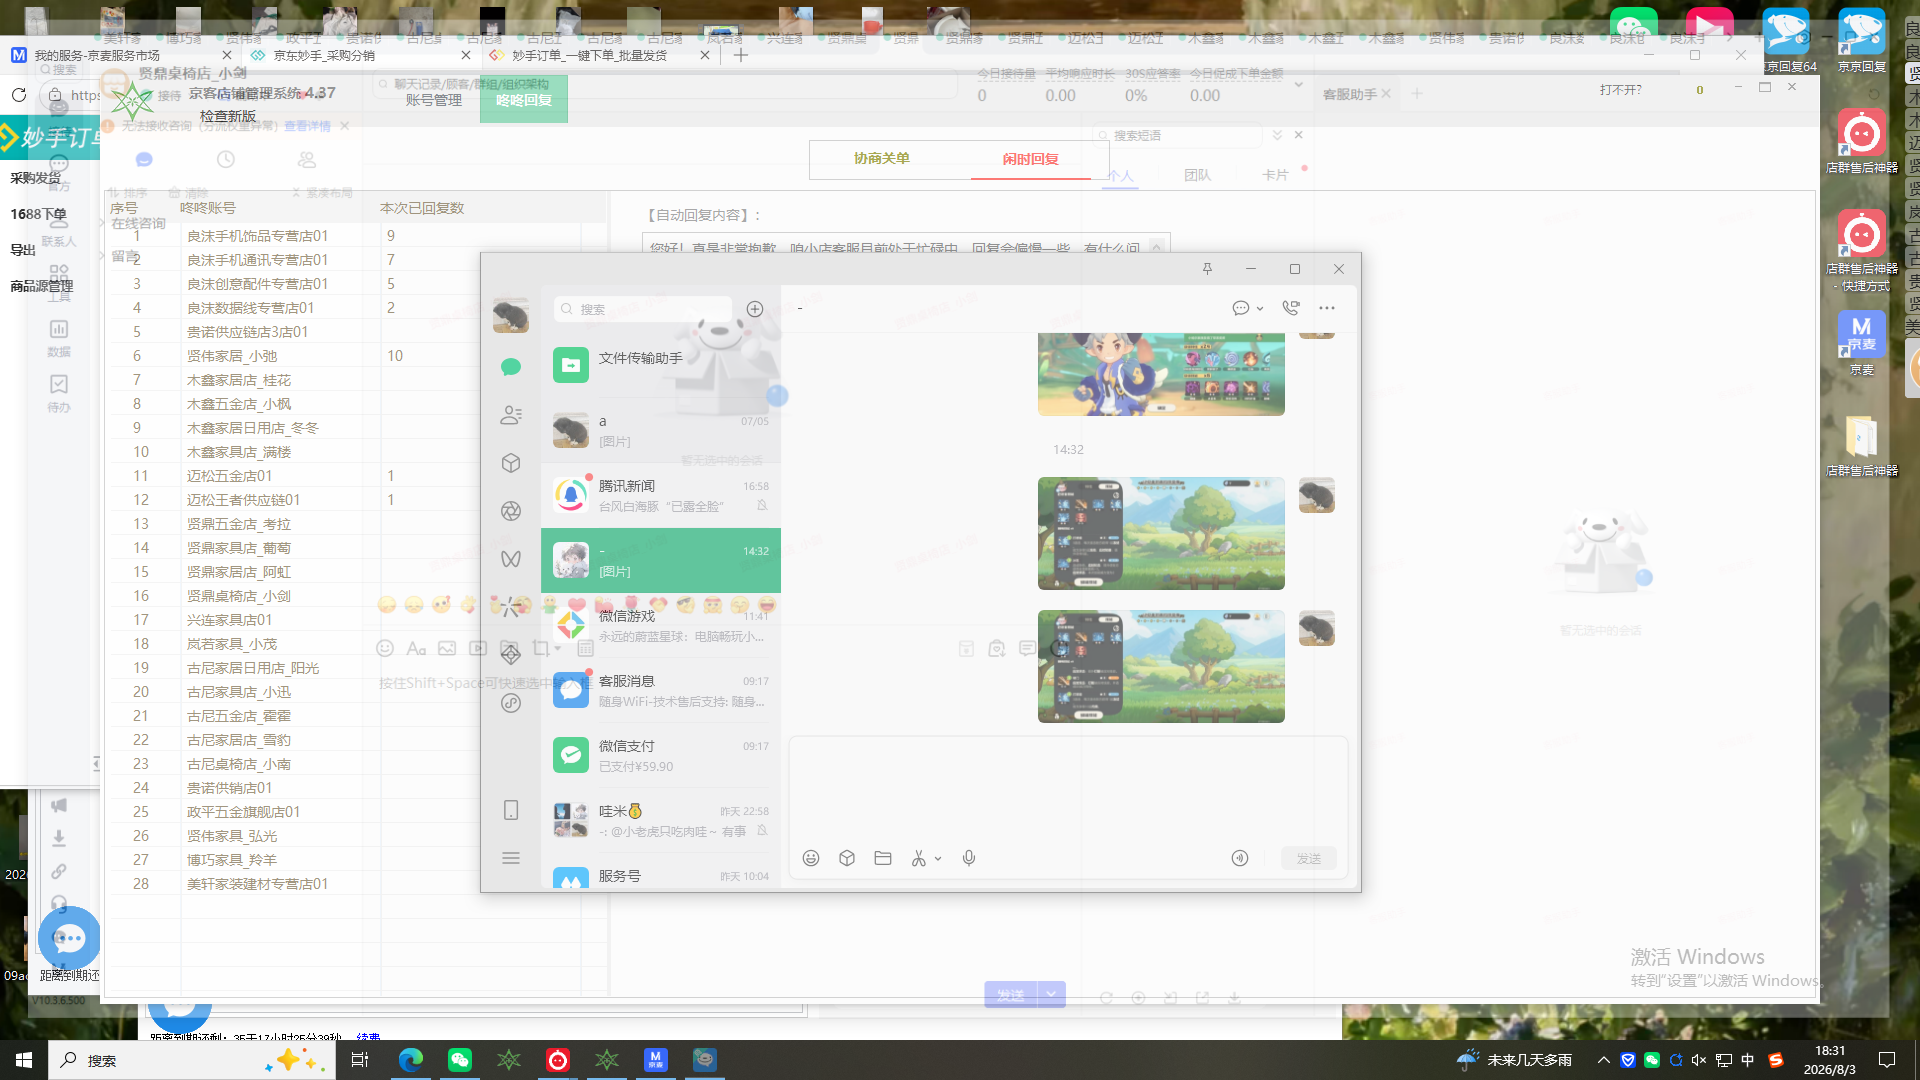
Task: Select row 美轩家装建材专营店01
Action: [357, 884]
